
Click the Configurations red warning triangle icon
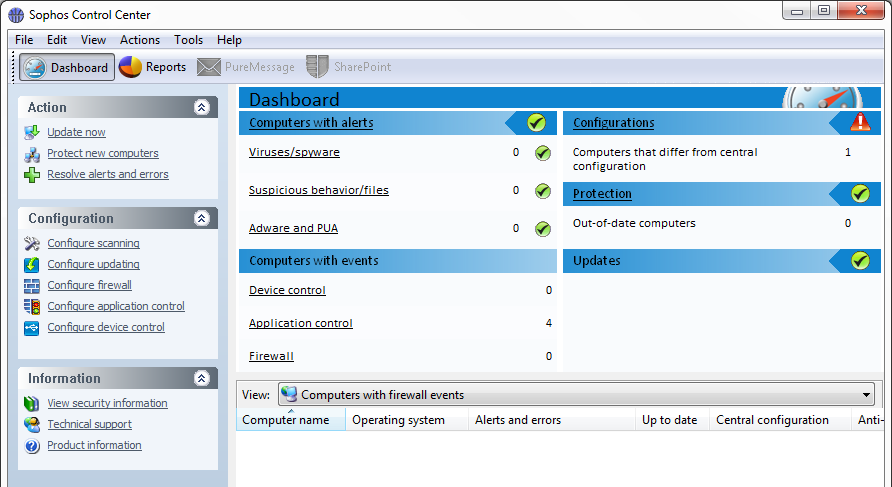tap(860, 122)
